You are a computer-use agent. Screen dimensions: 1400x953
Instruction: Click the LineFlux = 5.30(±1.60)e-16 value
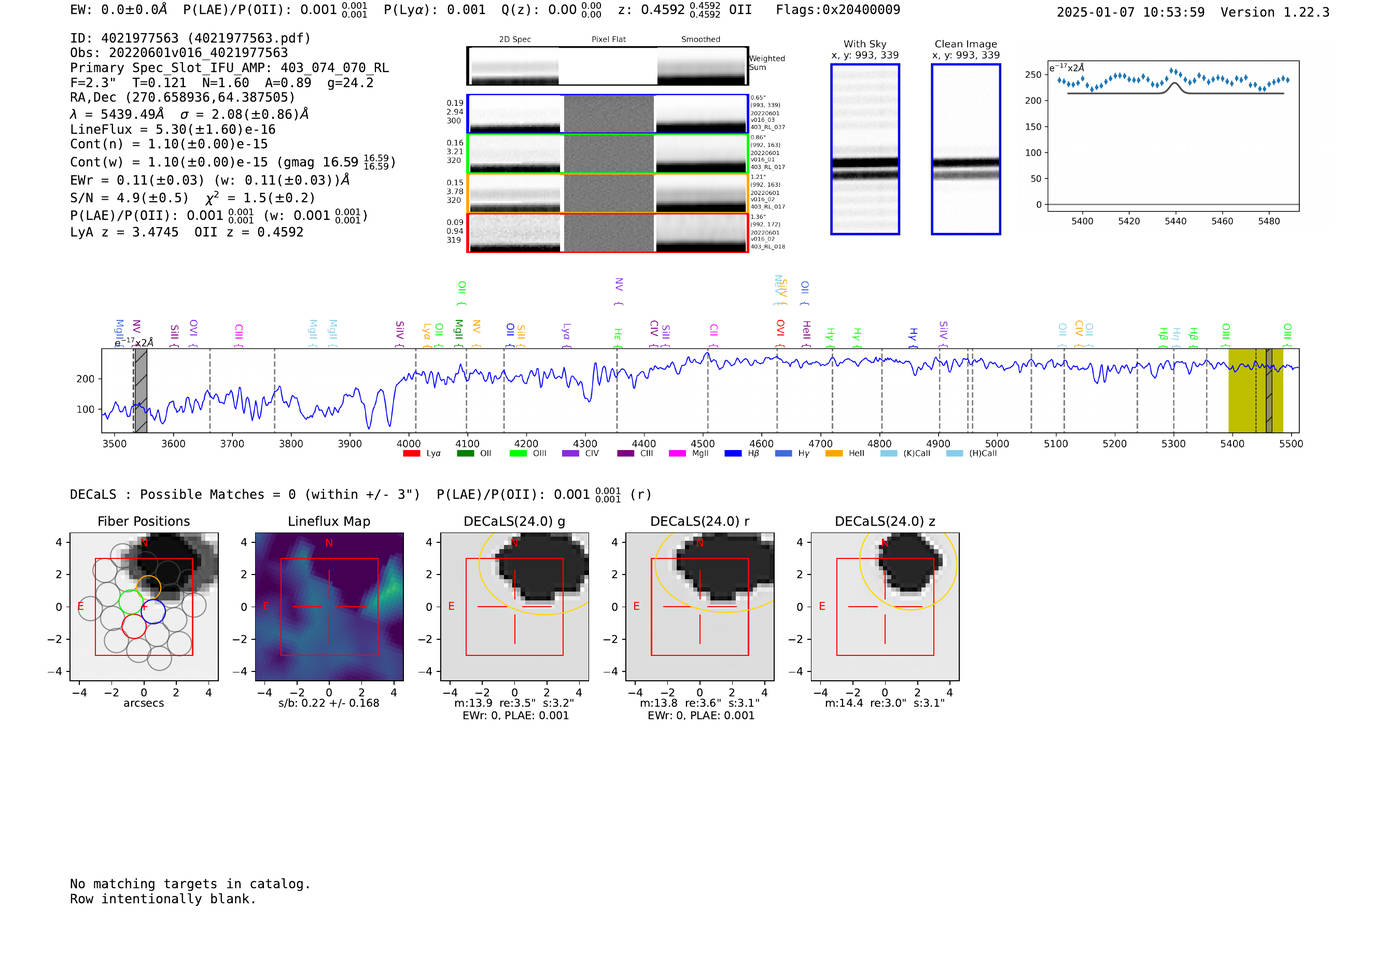pos(173,129)
